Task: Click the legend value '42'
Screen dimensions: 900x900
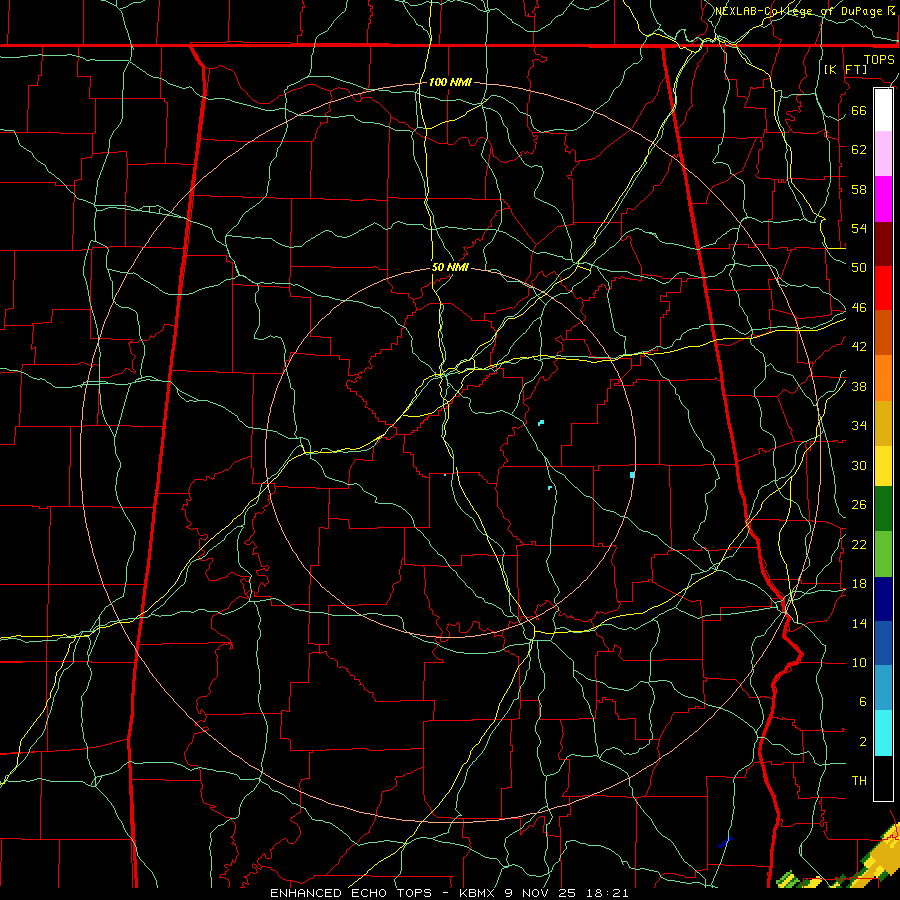Action: (859, 347)
